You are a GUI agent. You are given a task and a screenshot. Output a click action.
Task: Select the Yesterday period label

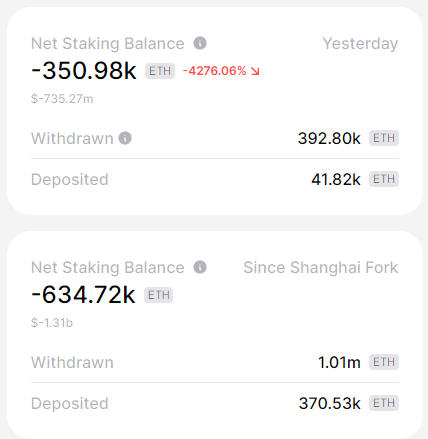[360, 44]
